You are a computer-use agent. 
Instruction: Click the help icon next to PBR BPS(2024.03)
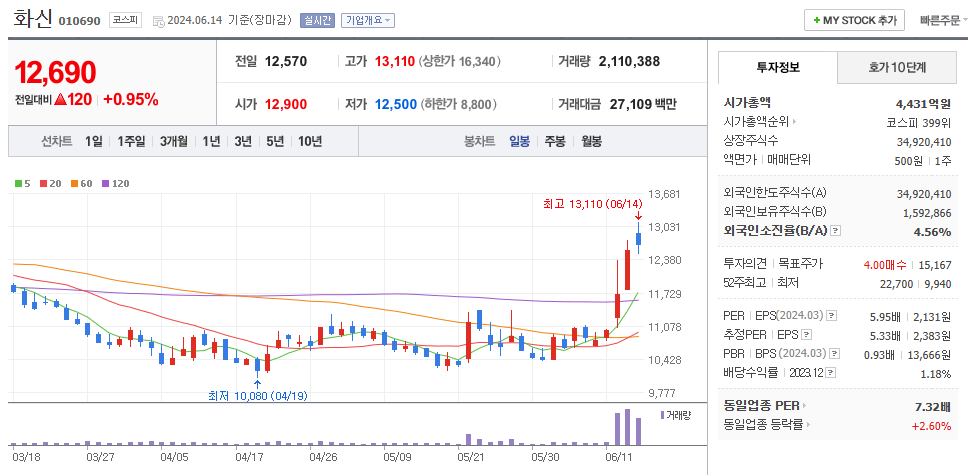click(835, 354)
